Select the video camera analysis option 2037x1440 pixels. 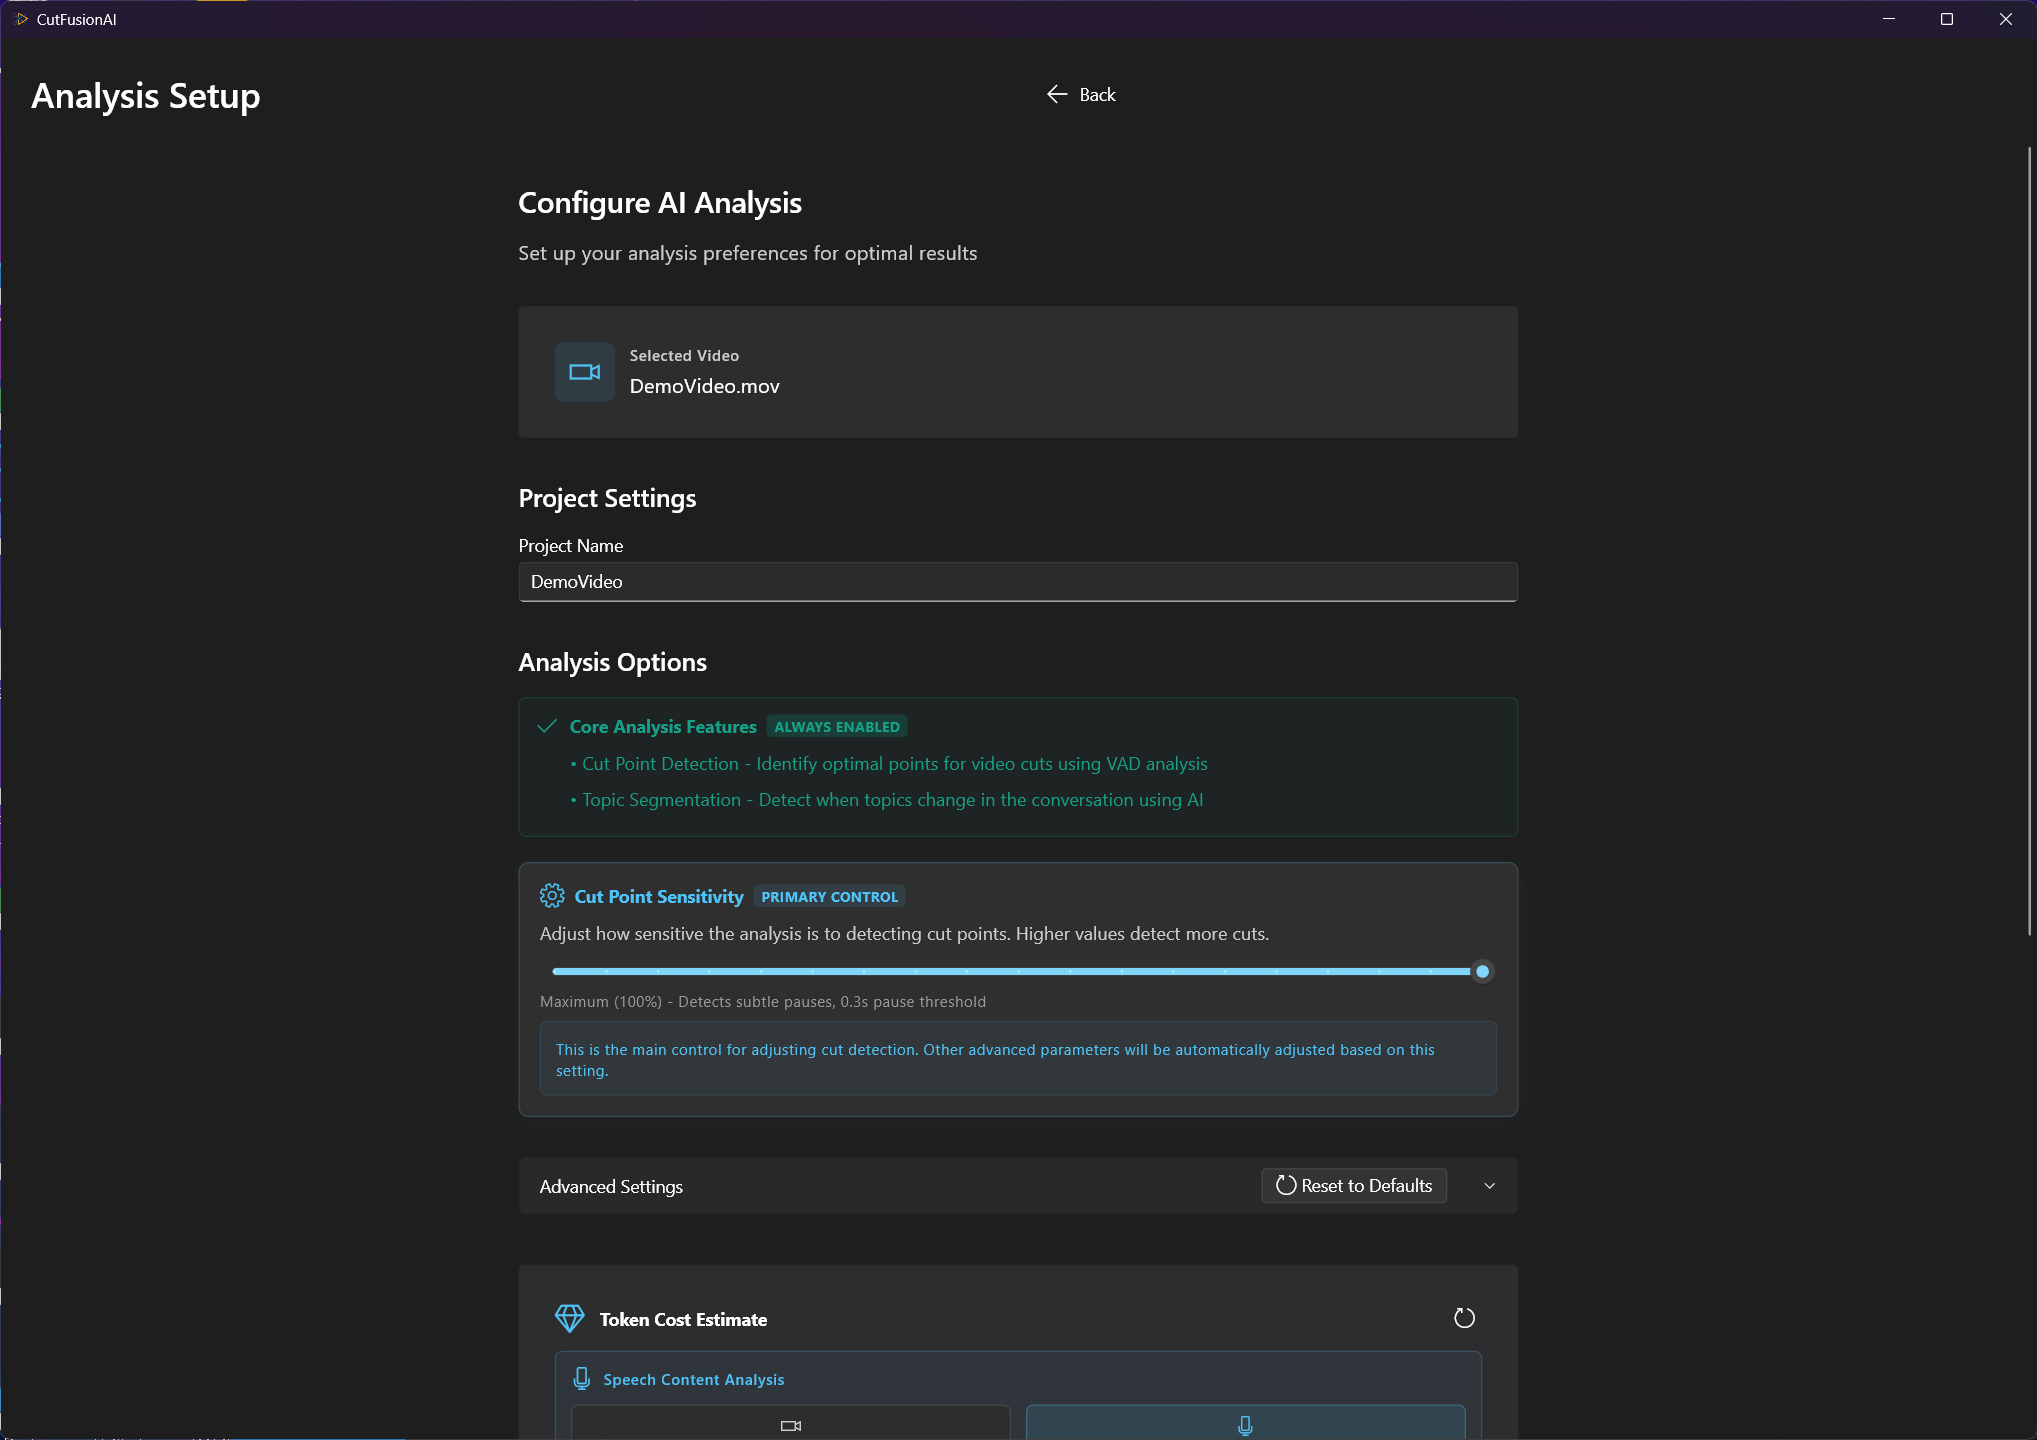790,1424
